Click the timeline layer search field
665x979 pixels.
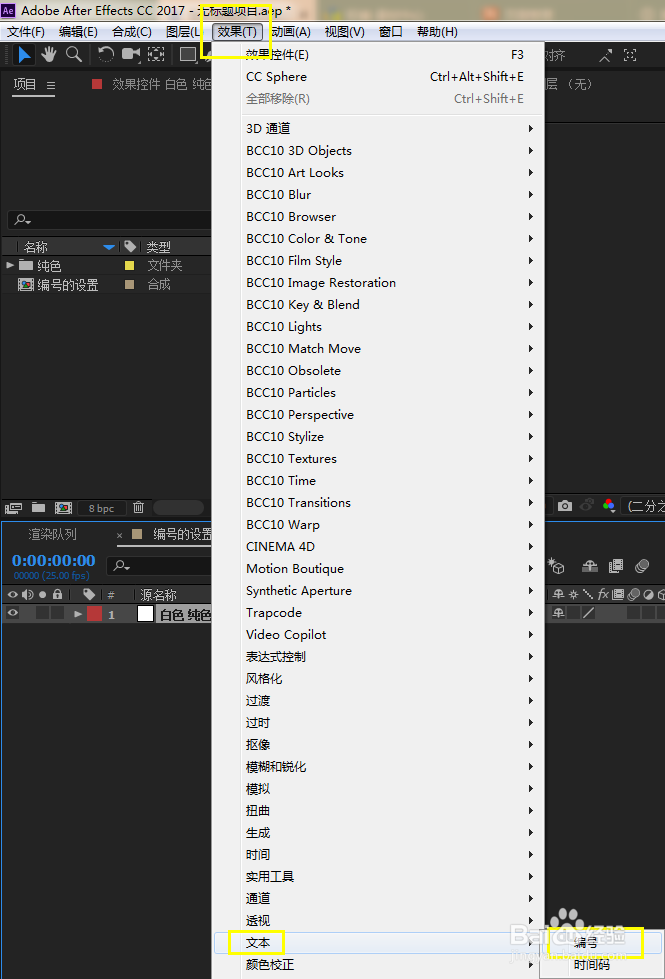pyautogui.click(x=160, y=566)
